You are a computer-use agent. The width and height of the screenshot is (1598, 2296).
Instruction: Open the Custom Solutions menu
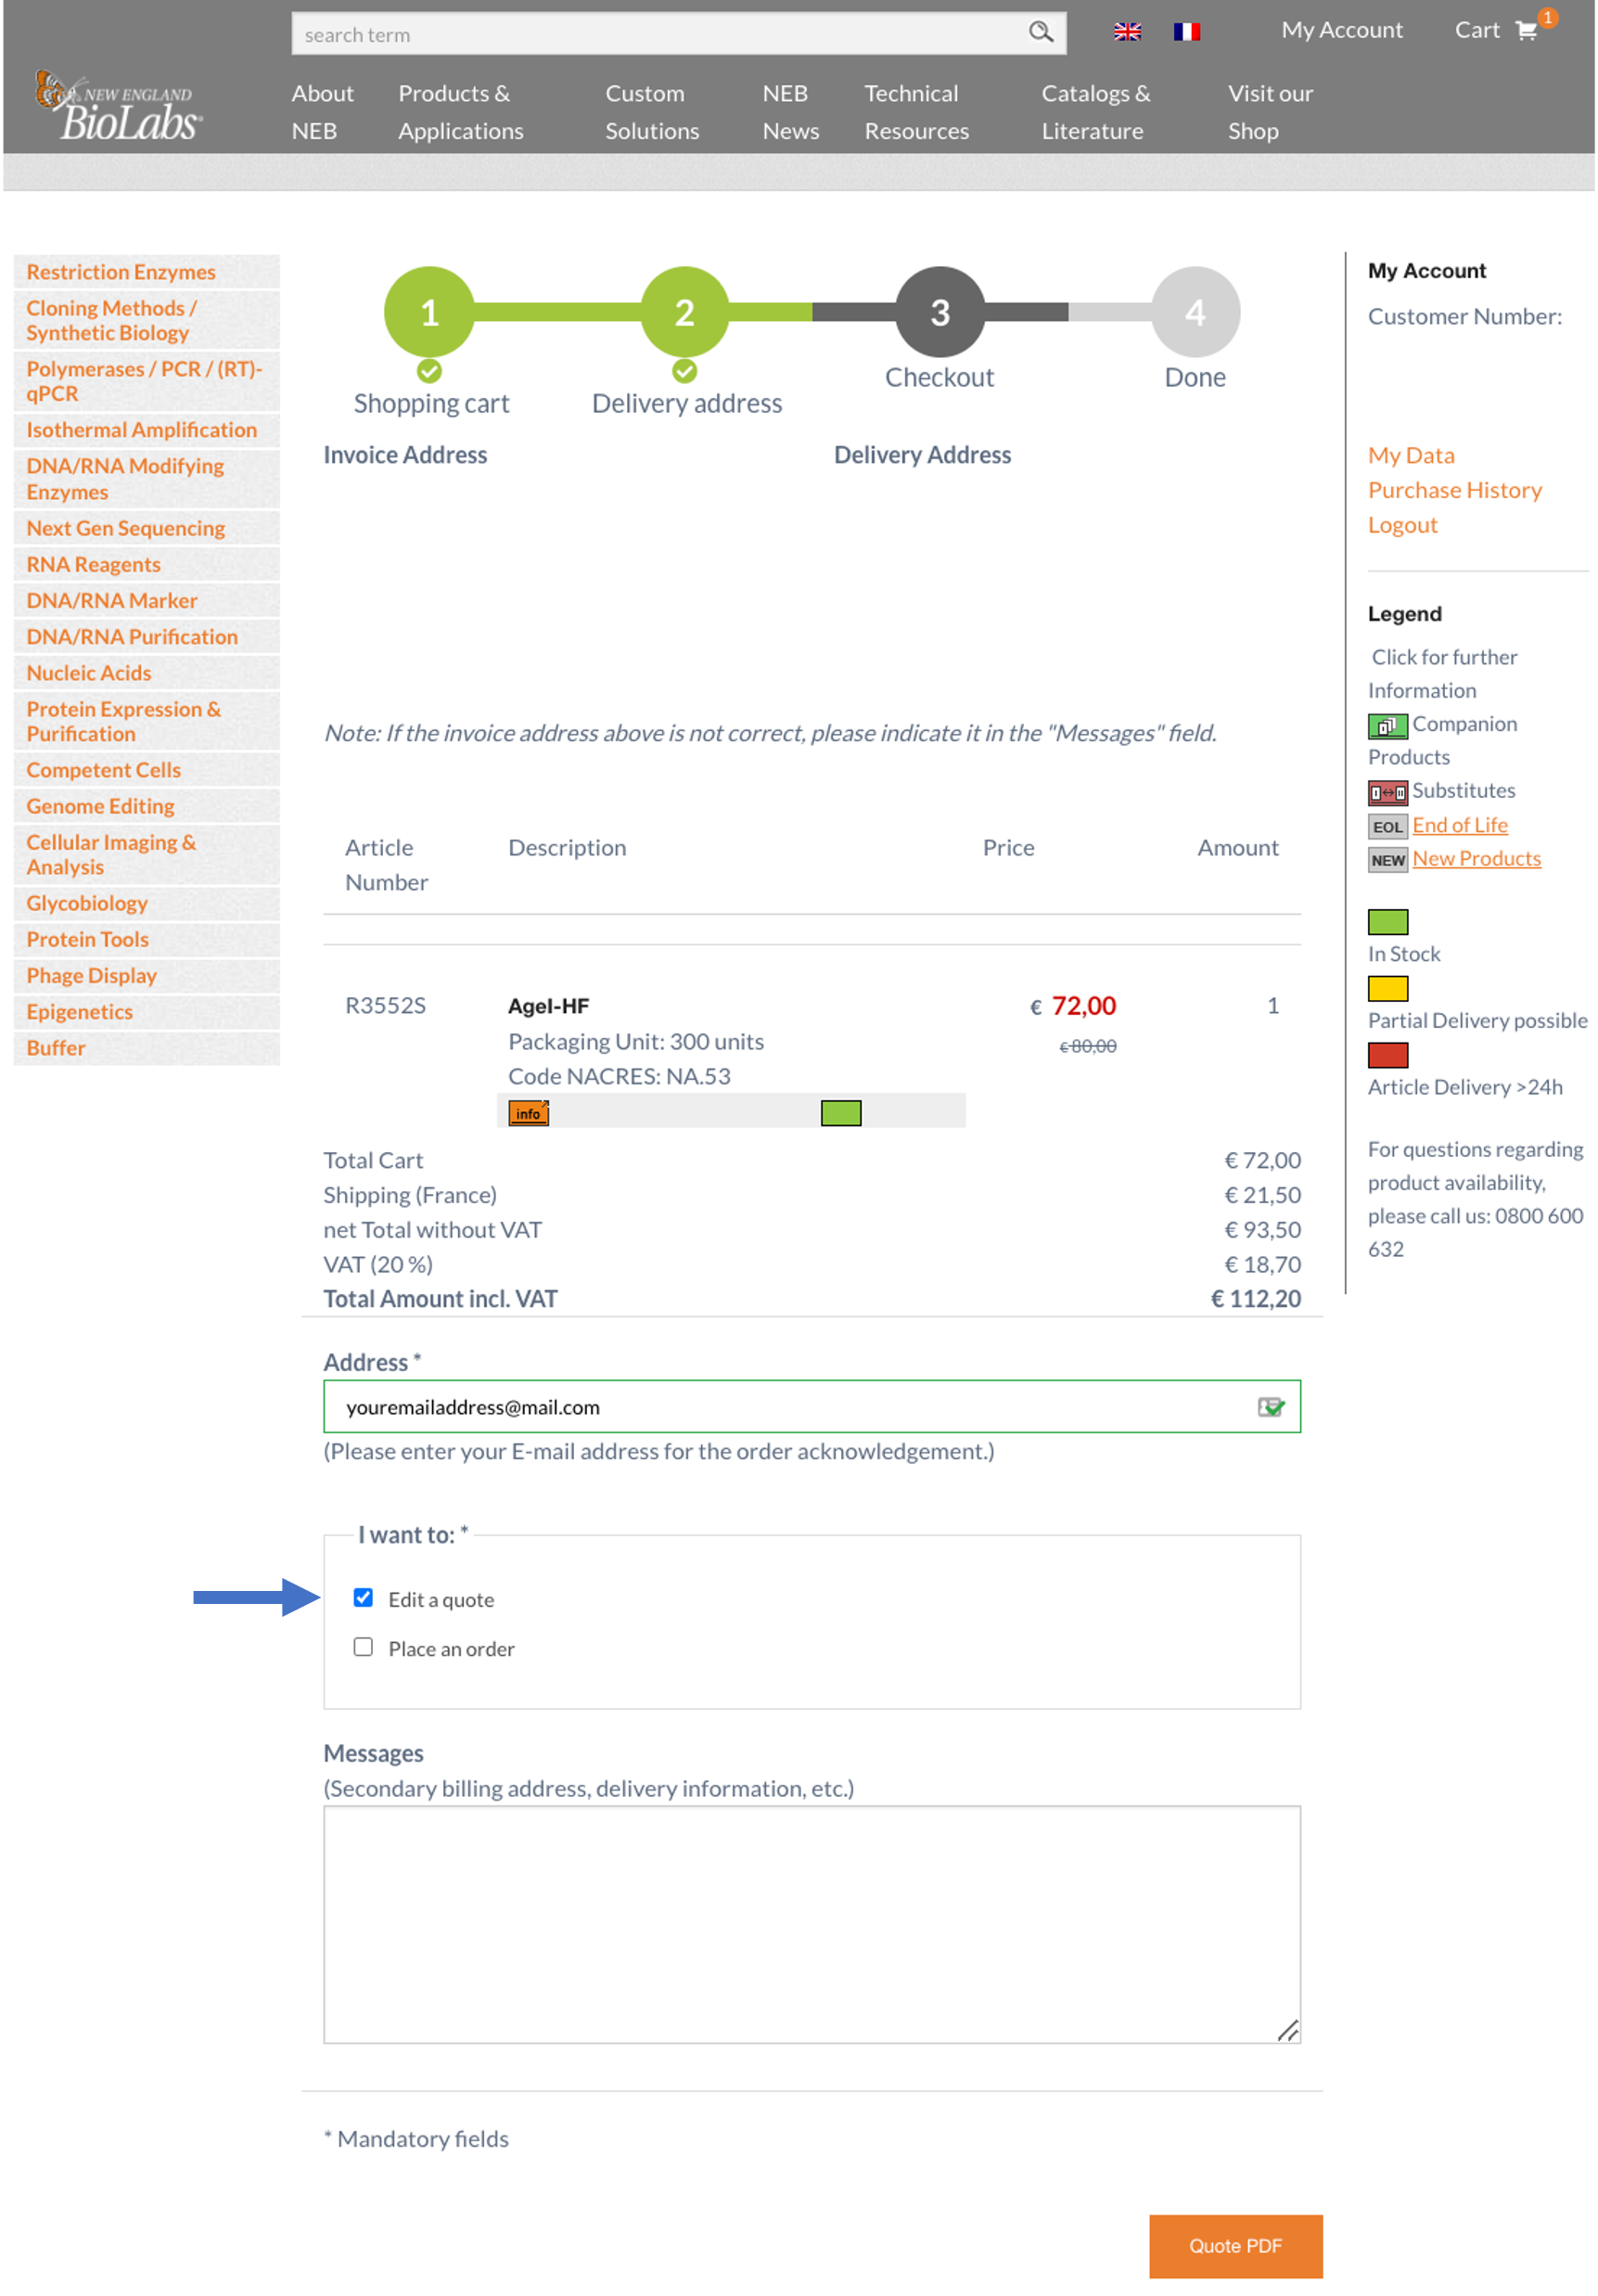tap(651, 112)
